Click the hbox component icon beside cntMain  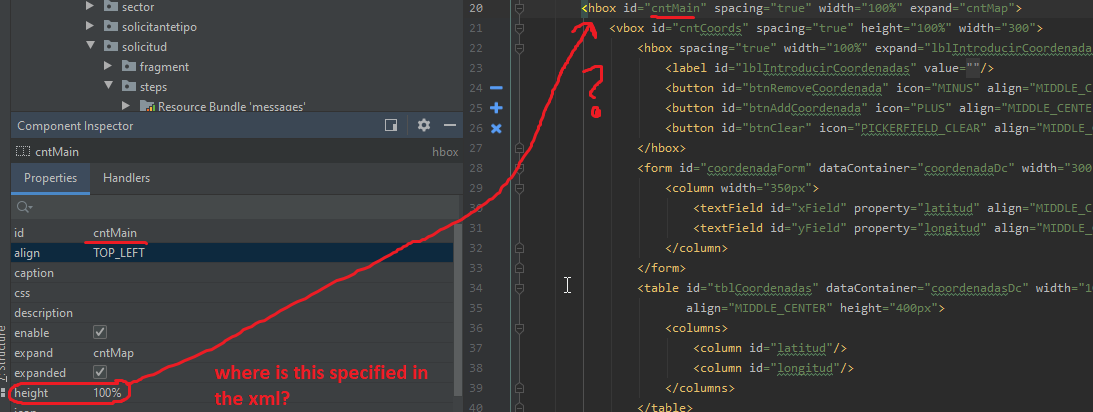23,151
